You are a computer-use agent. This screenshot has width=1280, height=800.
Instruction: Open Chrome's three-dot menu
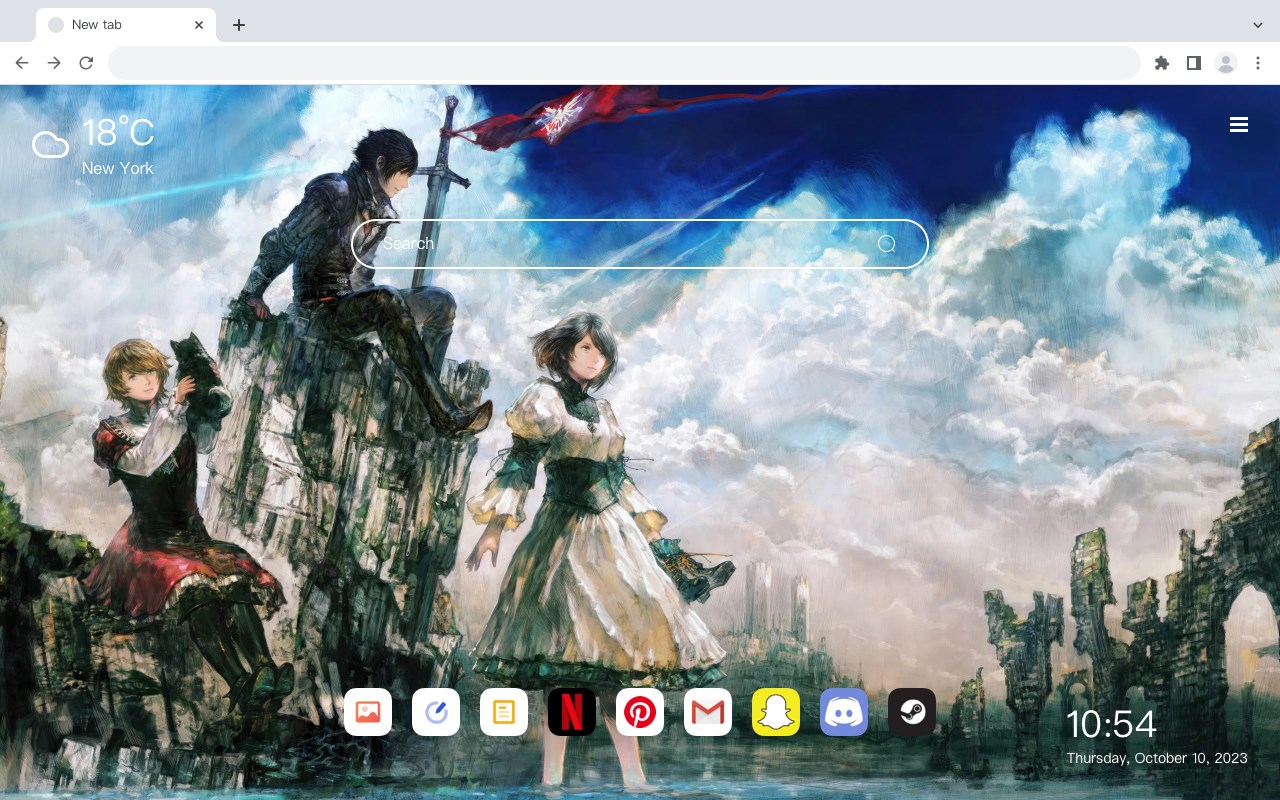(x=1258, y=63)
